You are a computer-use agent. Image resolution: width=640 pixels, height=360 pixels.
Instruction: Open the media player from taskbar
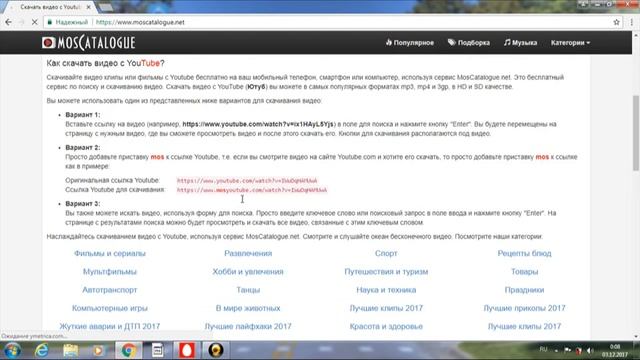click(99, 350)
